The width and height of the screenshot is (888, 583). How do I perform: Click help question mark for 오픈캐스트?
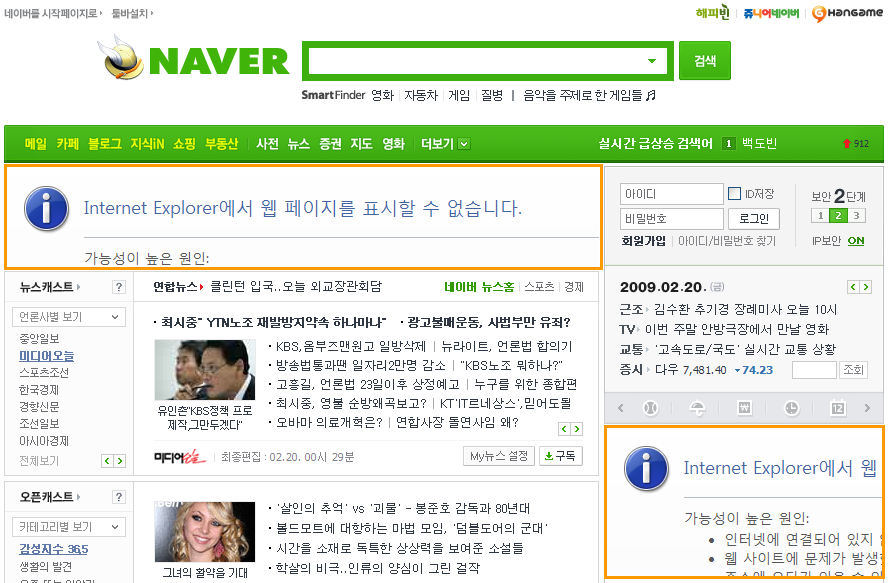coord(118,497)
